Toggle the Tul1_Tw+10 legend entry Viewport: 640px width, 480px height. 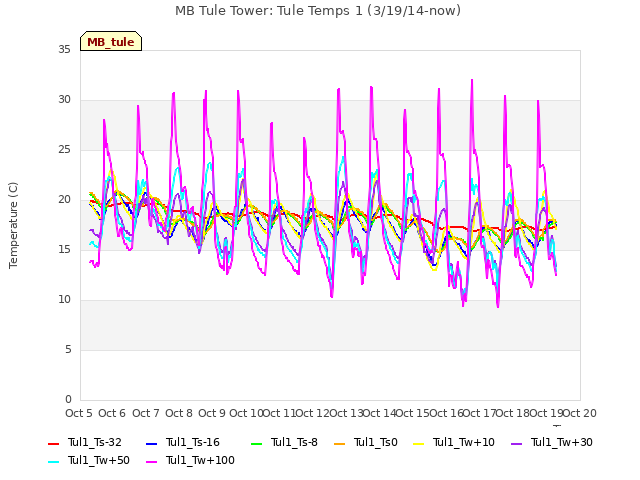[x=454, y=442]
